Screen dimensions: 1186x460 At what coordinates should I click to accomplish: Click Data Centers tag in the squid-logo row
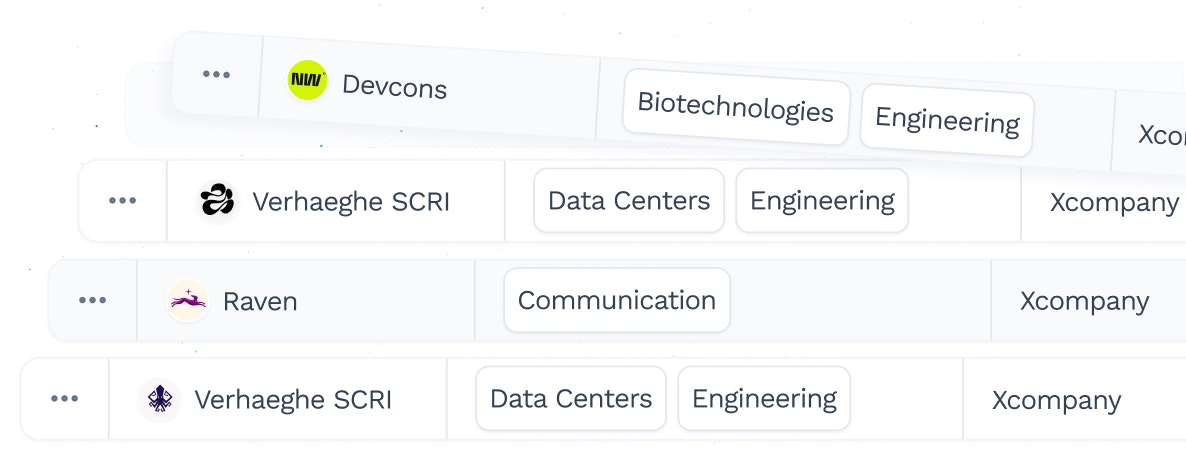[x=571, y=399]
